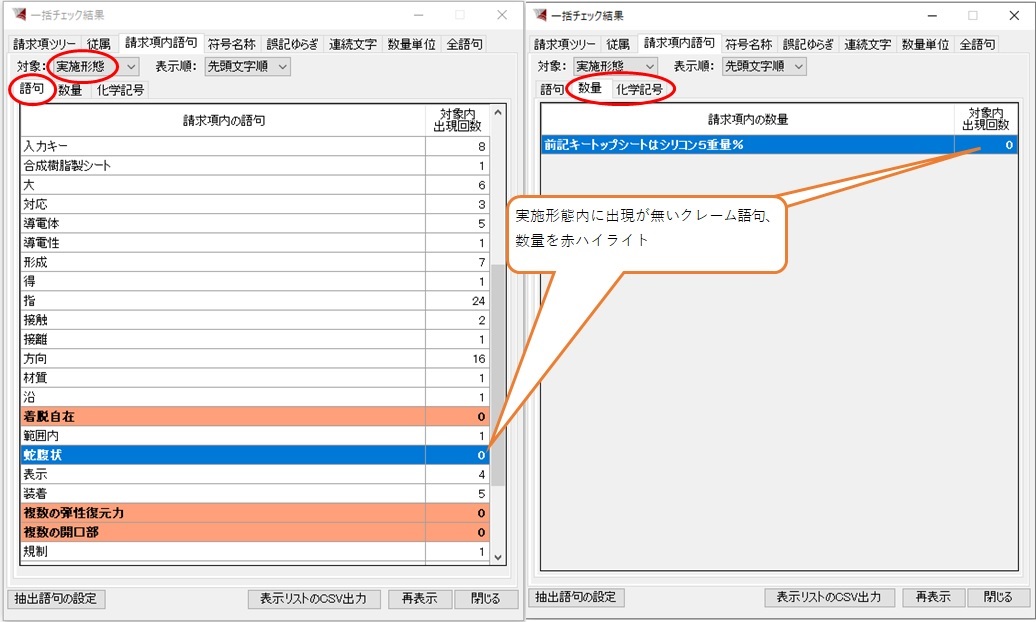Select row 導電性
Image resolution: width=1036 pixels, height=622 pixels.
pyautogui.click(x=255, y=243)
